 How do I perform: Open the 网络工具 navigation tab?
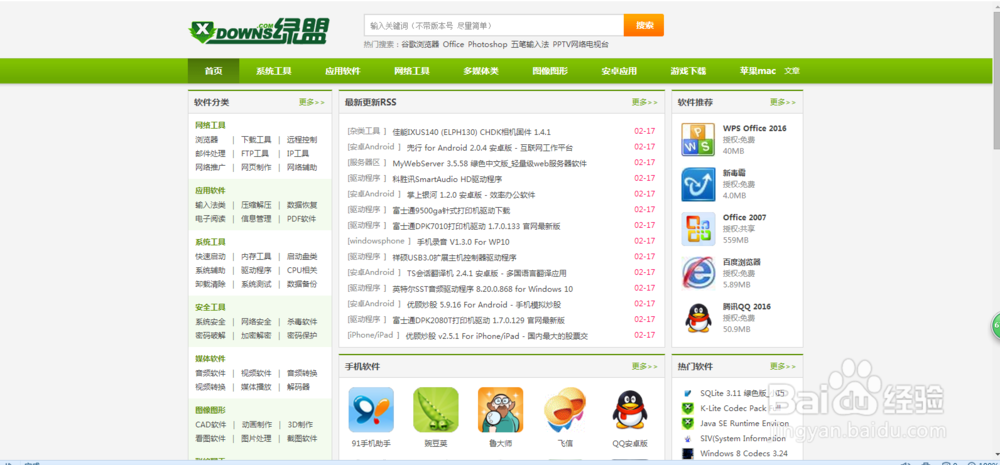point(412,71)
